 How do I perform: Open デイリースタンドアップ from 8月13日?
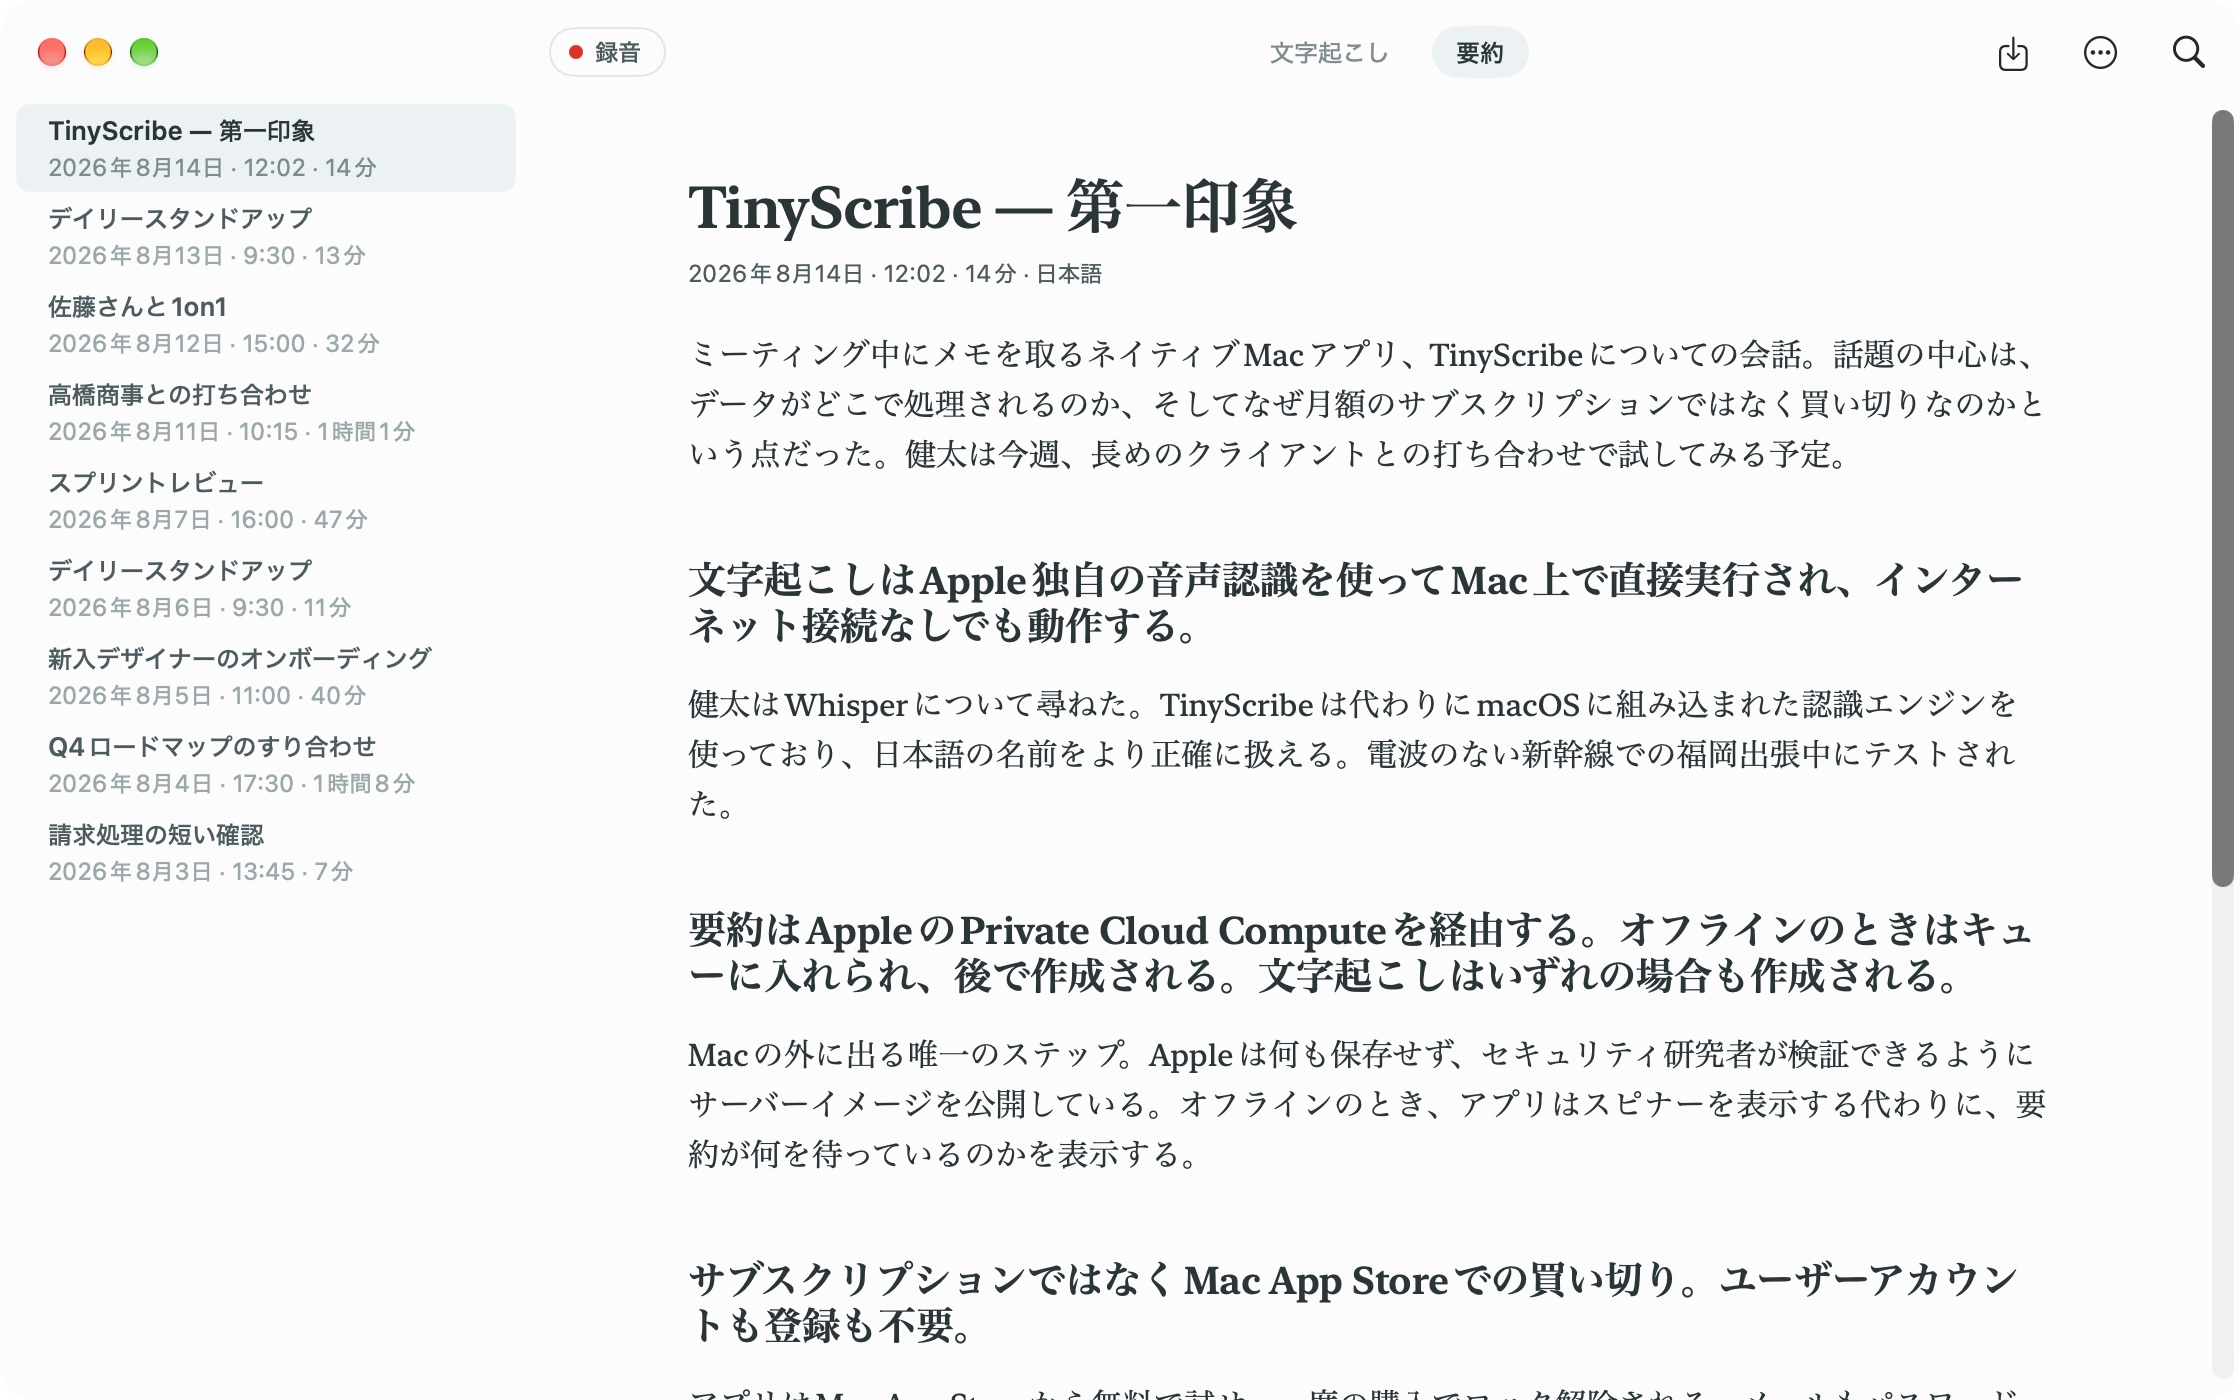[x=266, y=236]
